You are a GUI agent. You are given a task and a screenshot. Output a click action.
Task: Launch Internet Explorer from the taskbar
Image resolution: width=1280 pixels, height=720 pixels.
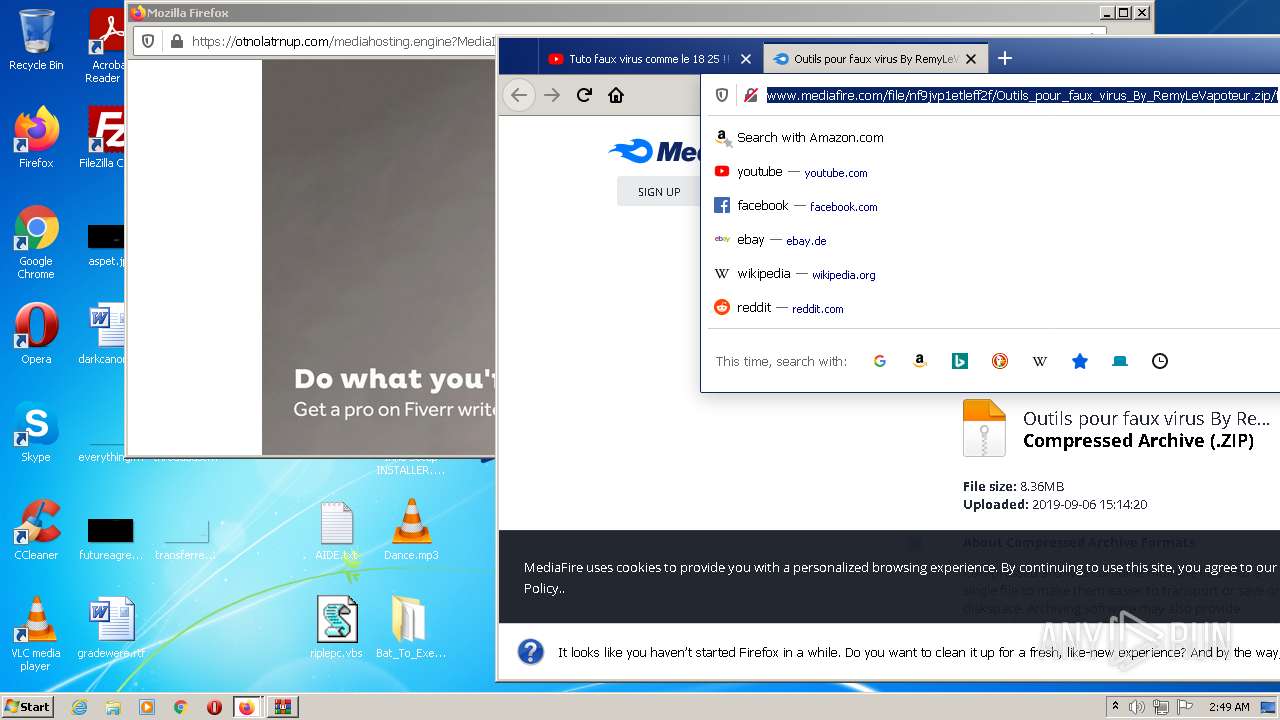(79, 707)
